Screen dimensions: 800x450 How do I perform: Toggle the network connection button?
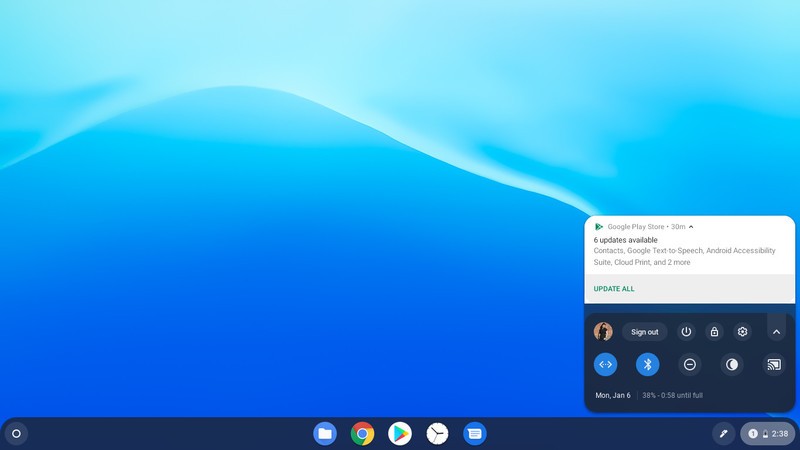click(x=606, y=364)
